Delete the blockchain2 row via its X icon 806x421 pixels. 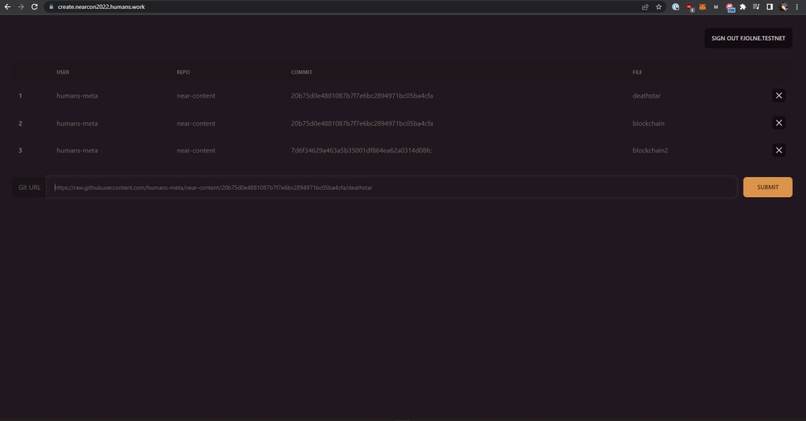pyautogui.click(x=779, y=150)
